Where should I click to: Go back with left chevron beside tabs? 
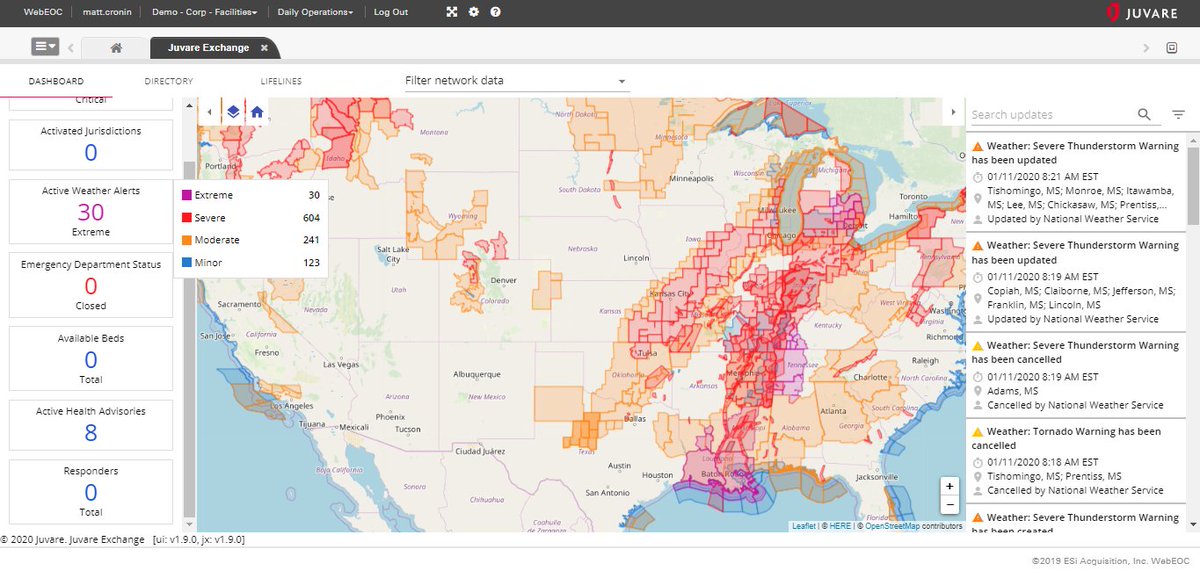pyautogui.click(x=71, y=47)
